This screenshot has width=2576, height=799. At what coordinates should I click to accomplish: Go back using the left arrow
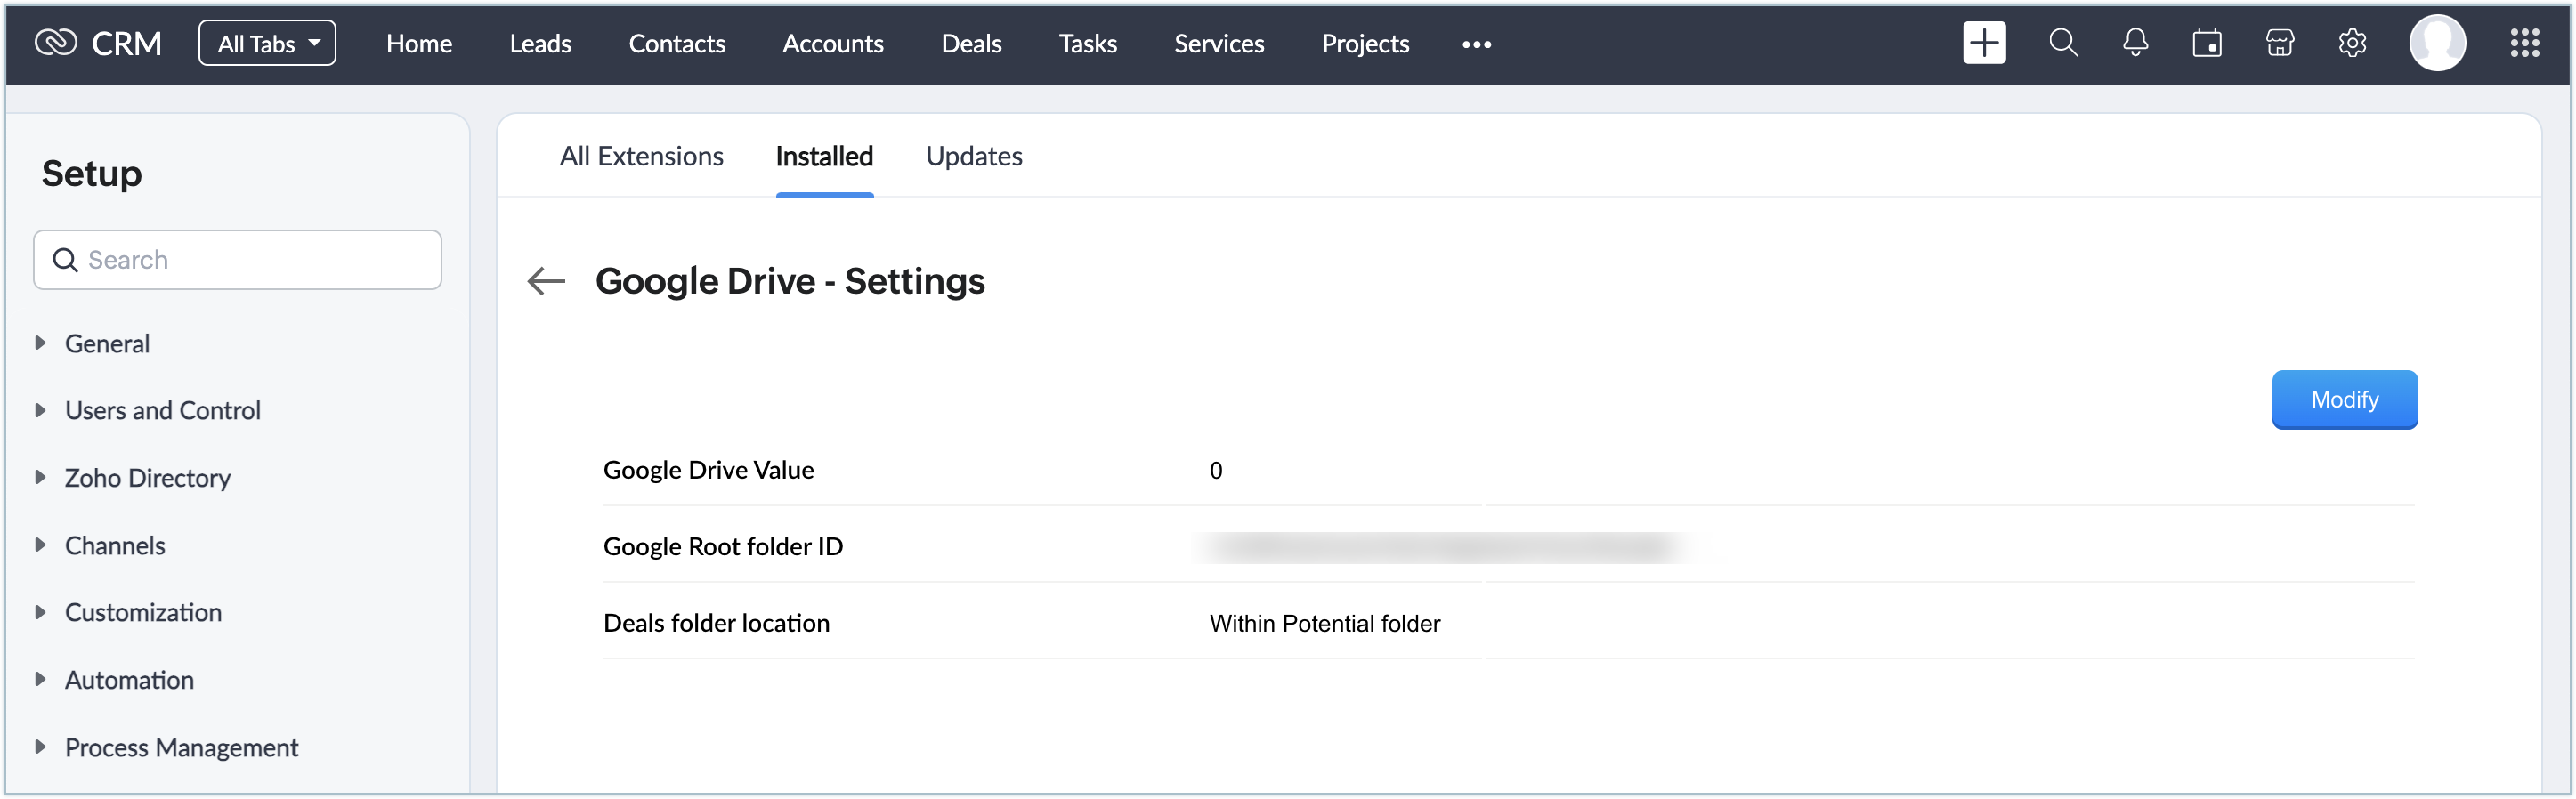546,281
